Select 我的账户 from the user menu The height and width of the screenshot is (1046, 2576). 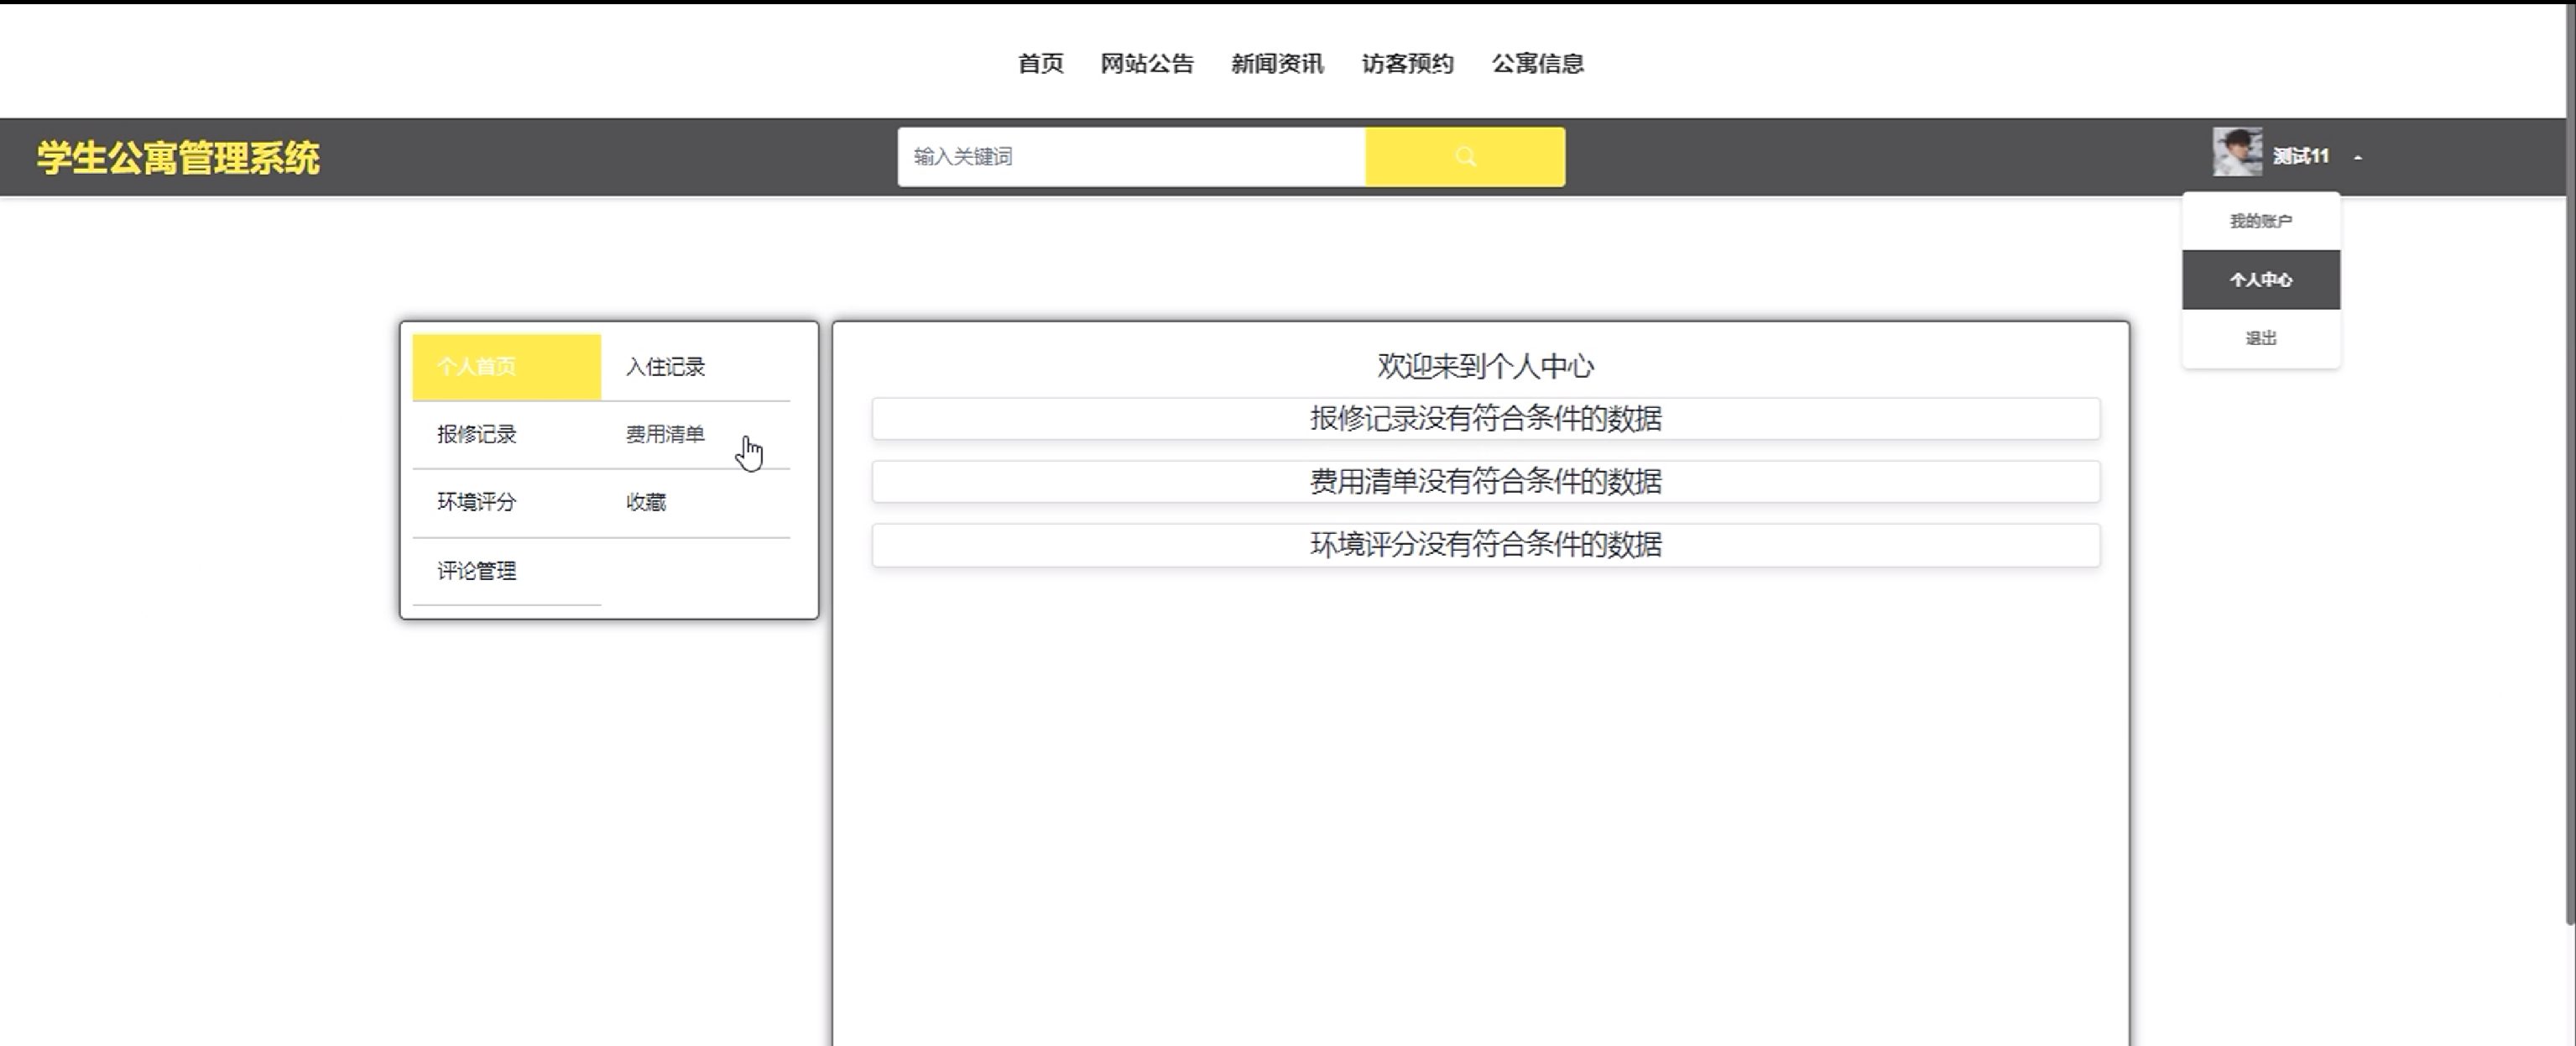coord(2260,221)
